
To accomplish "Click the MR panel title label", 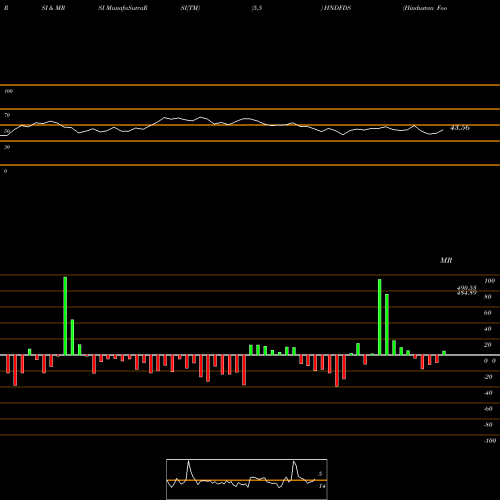I will point(446,260).
